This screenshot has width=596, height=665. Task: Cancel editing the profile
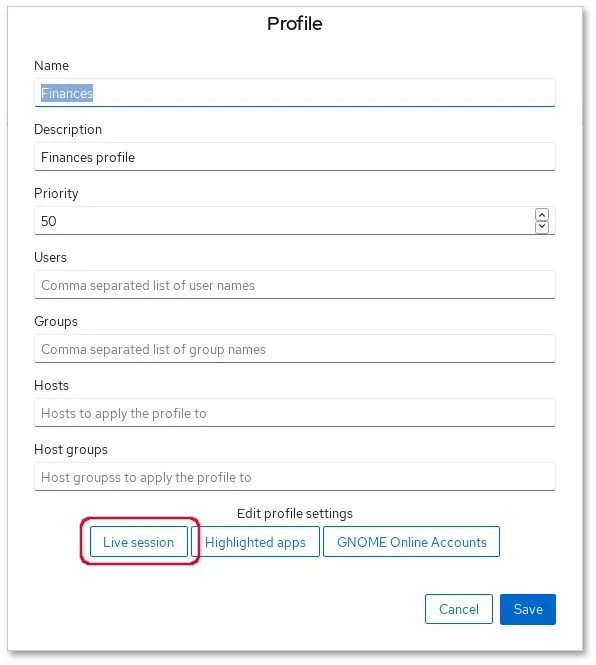(x=459, y=609)
